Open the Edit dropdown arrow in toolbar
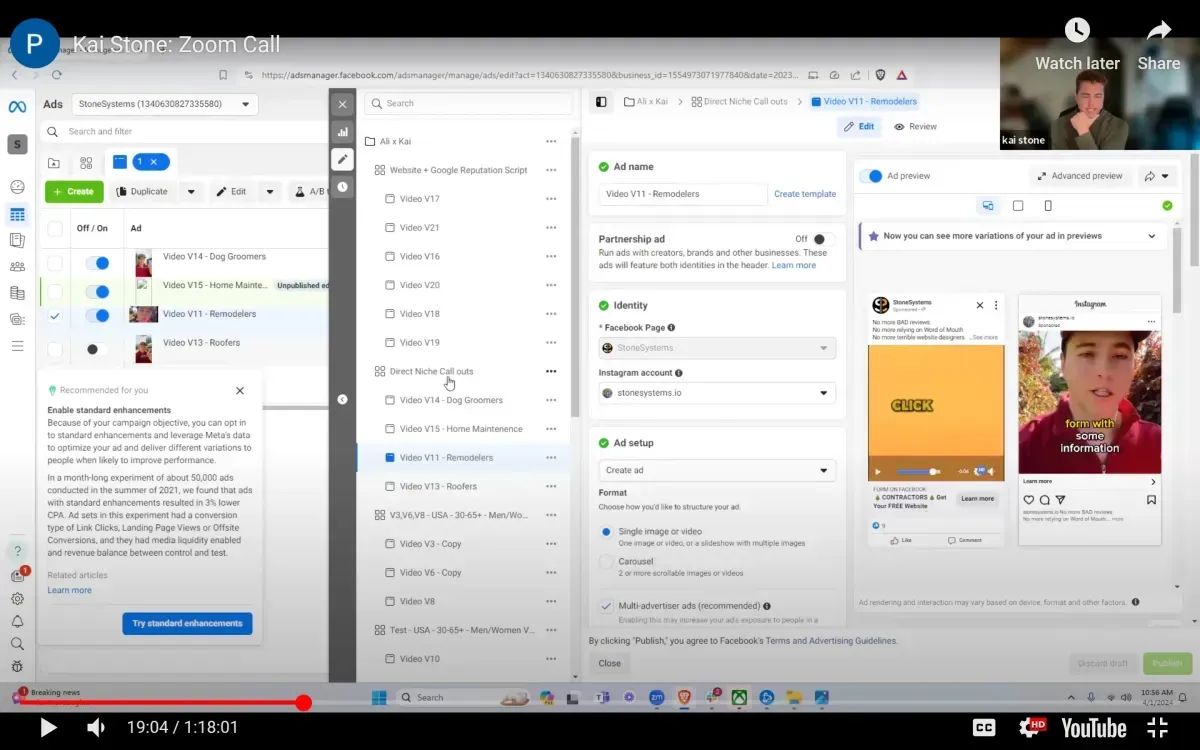 pyautogui.click(x=269, y=191)
